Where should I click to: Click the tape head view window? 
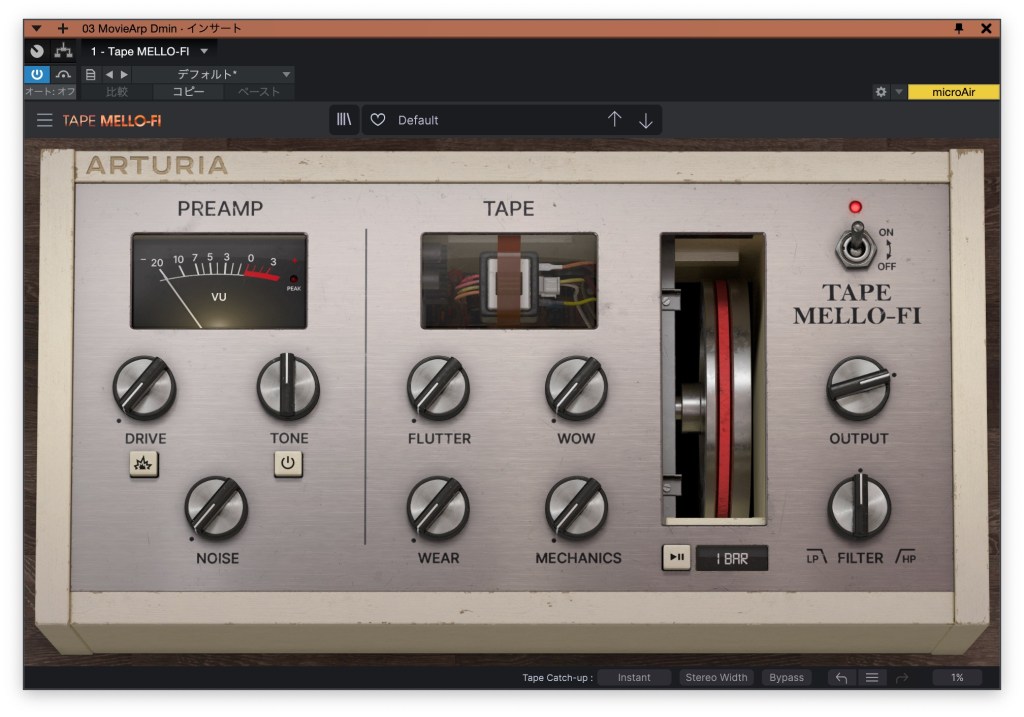tap(509, 281)
